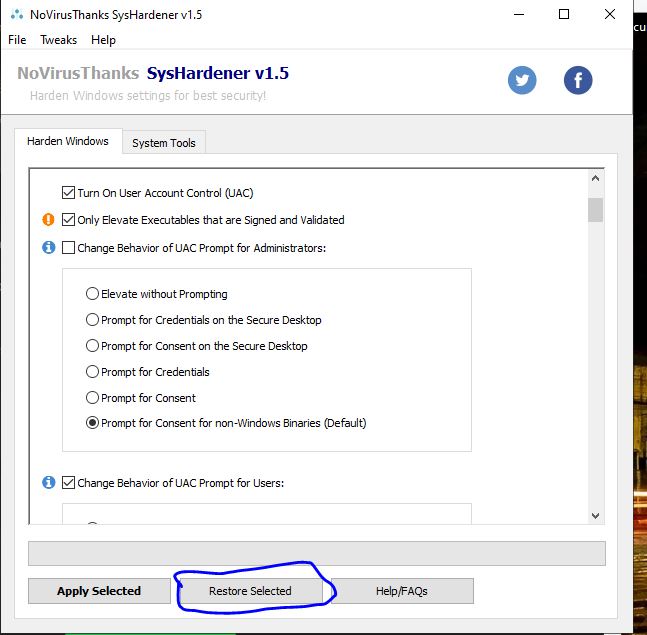Click the empty progress bar above the buttons
The image size is (647, 635).
pyautogui.click(x=317, y=553)
